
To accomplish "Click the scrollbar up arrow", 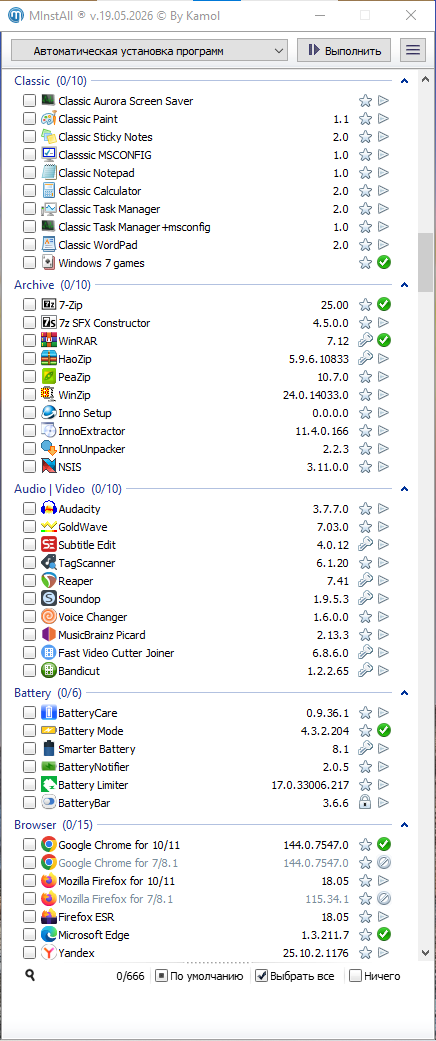I will pos(425,80).
